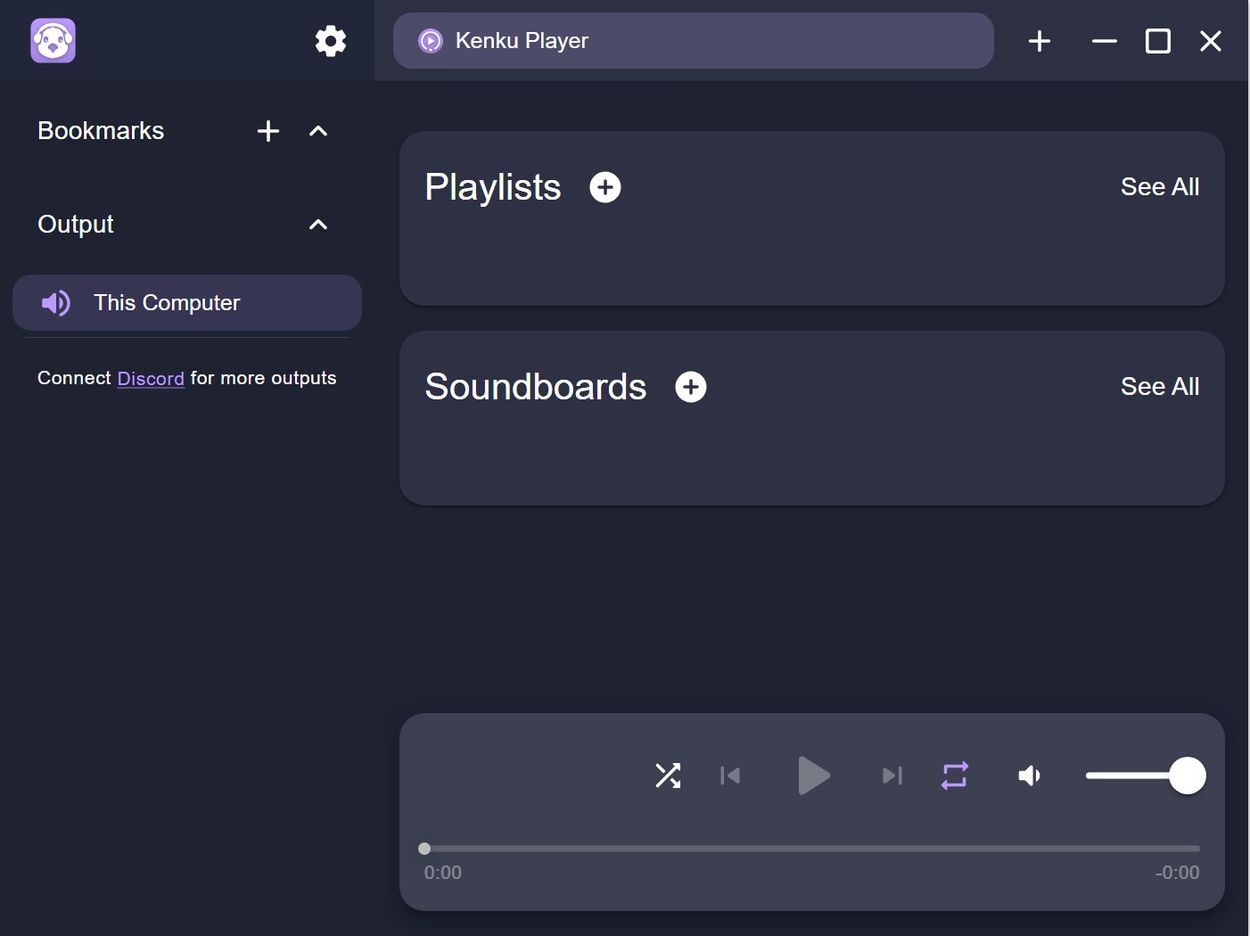Open a new tab with the plus button
The image size is (1250, 936).
(x=1039, y=41)
